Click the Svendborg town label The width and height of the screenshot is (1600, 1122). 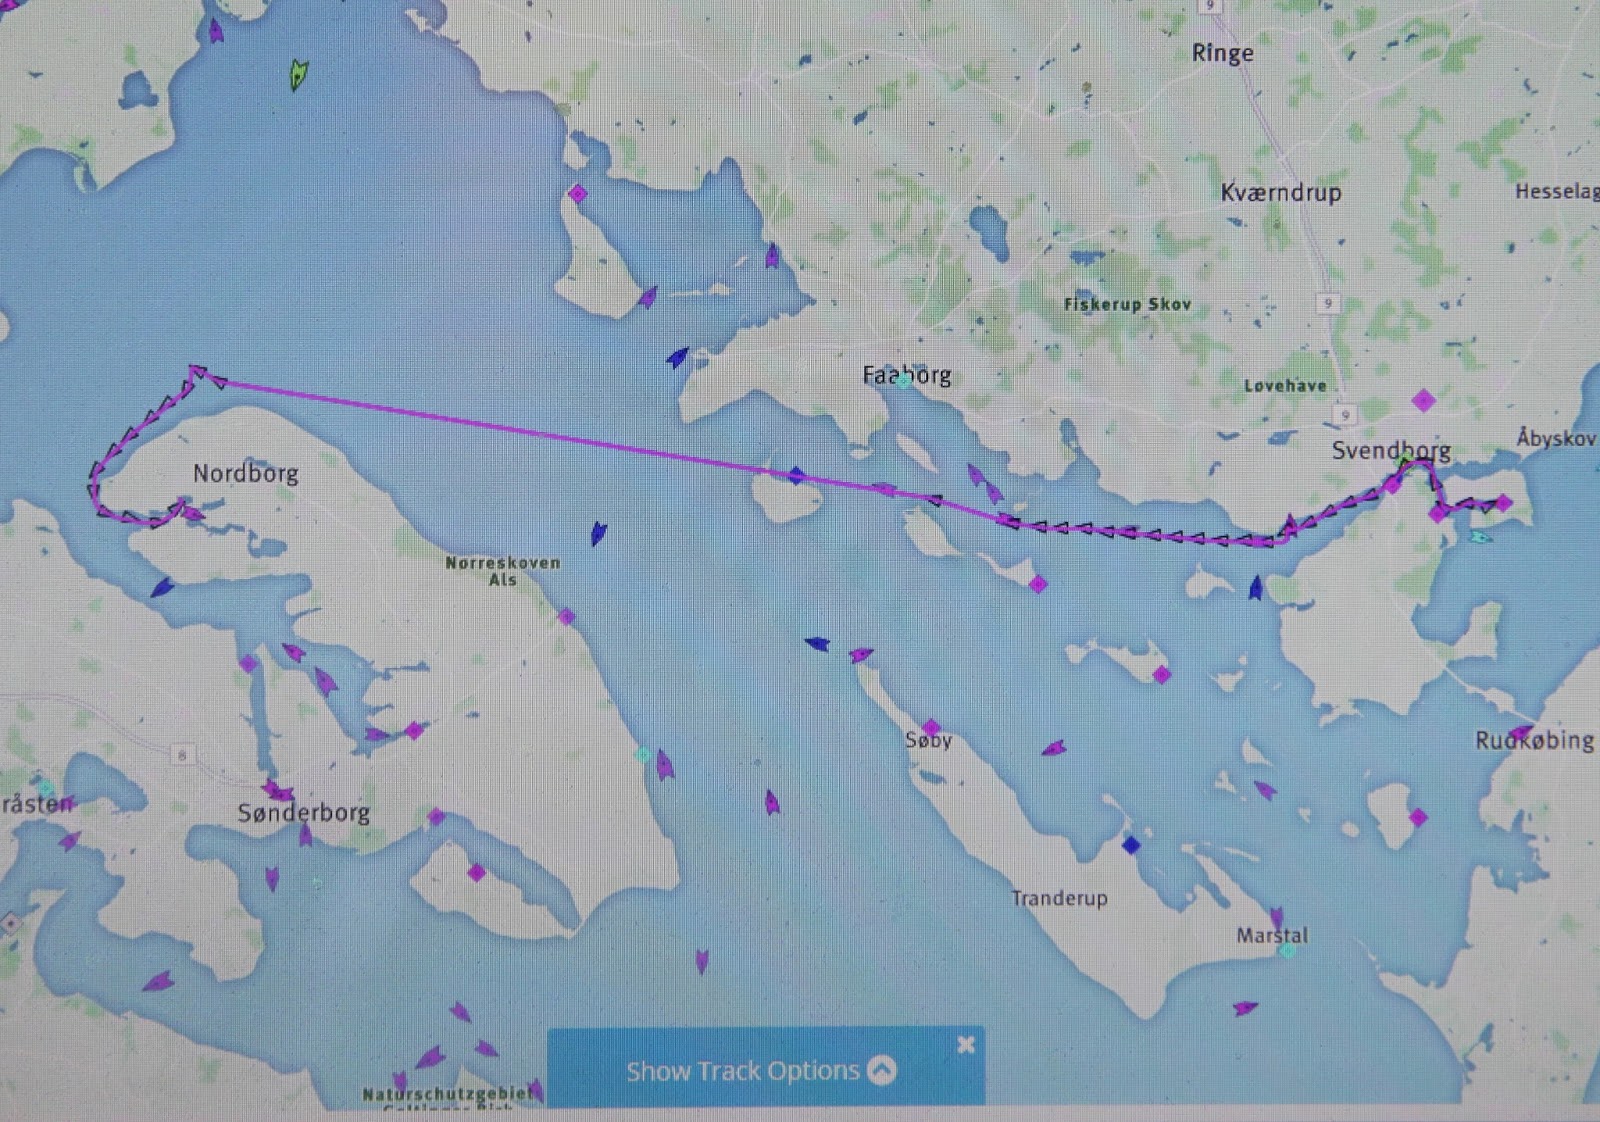click(x=1390, y=451)
